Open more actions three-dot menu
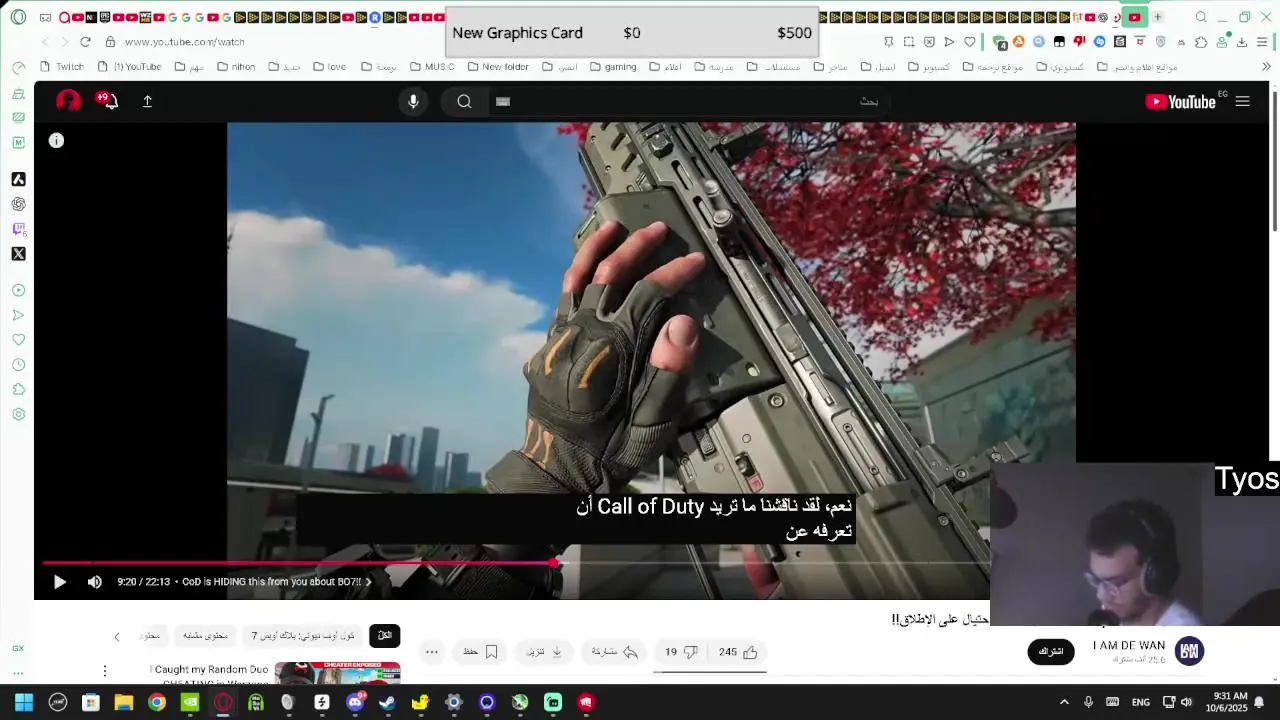1280x720 pixels. tap(431, 652)
